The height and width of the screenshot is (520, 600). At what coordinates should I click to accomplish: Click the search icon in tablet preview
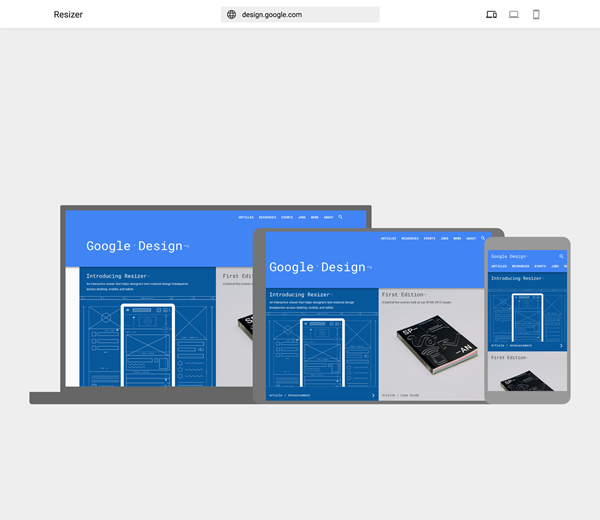click(x=483, y=238)
